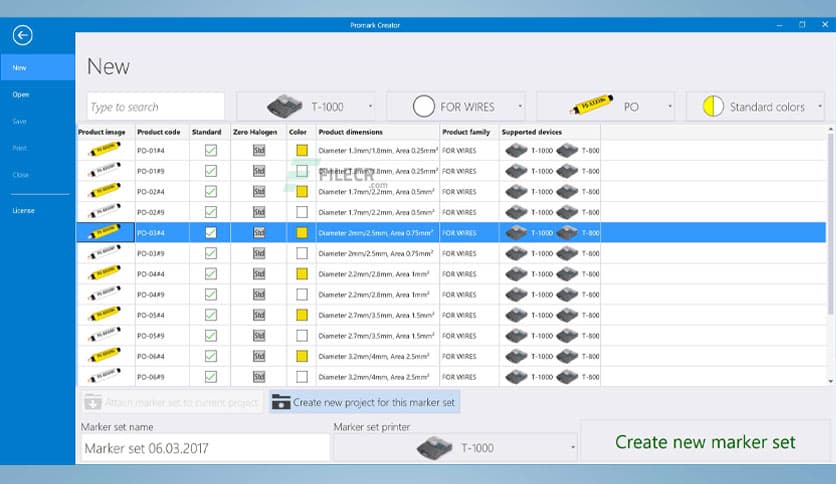836x484 pixels.
Task: Click the white marker image in row PO-05#9
Action: (104, 335)
